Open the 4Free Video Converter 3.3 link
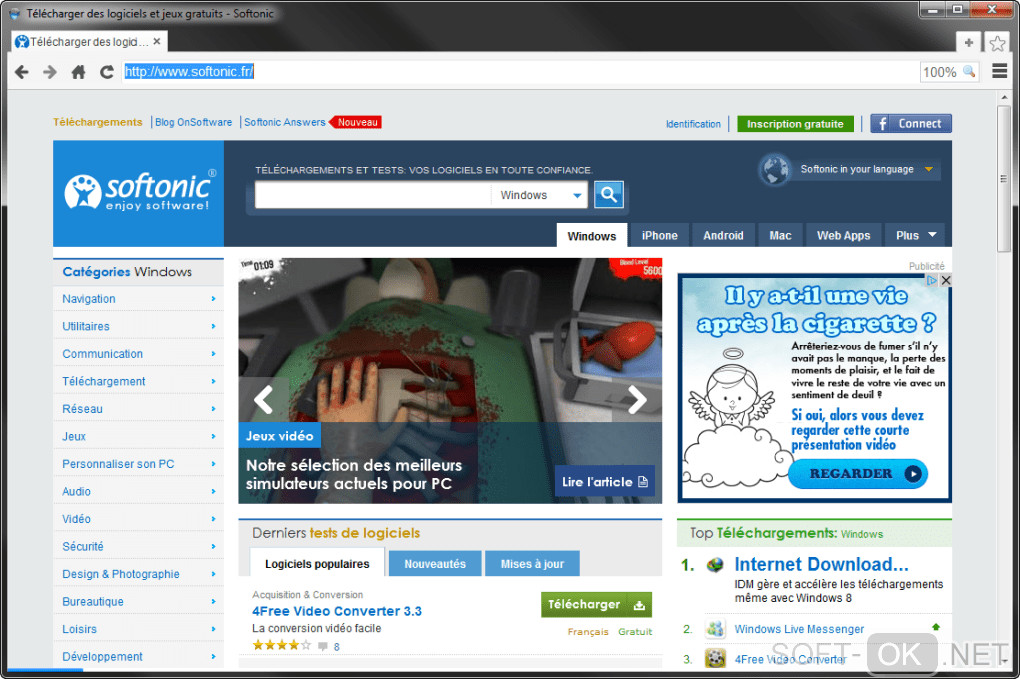Screen dimensions: 1020x679 337,611
